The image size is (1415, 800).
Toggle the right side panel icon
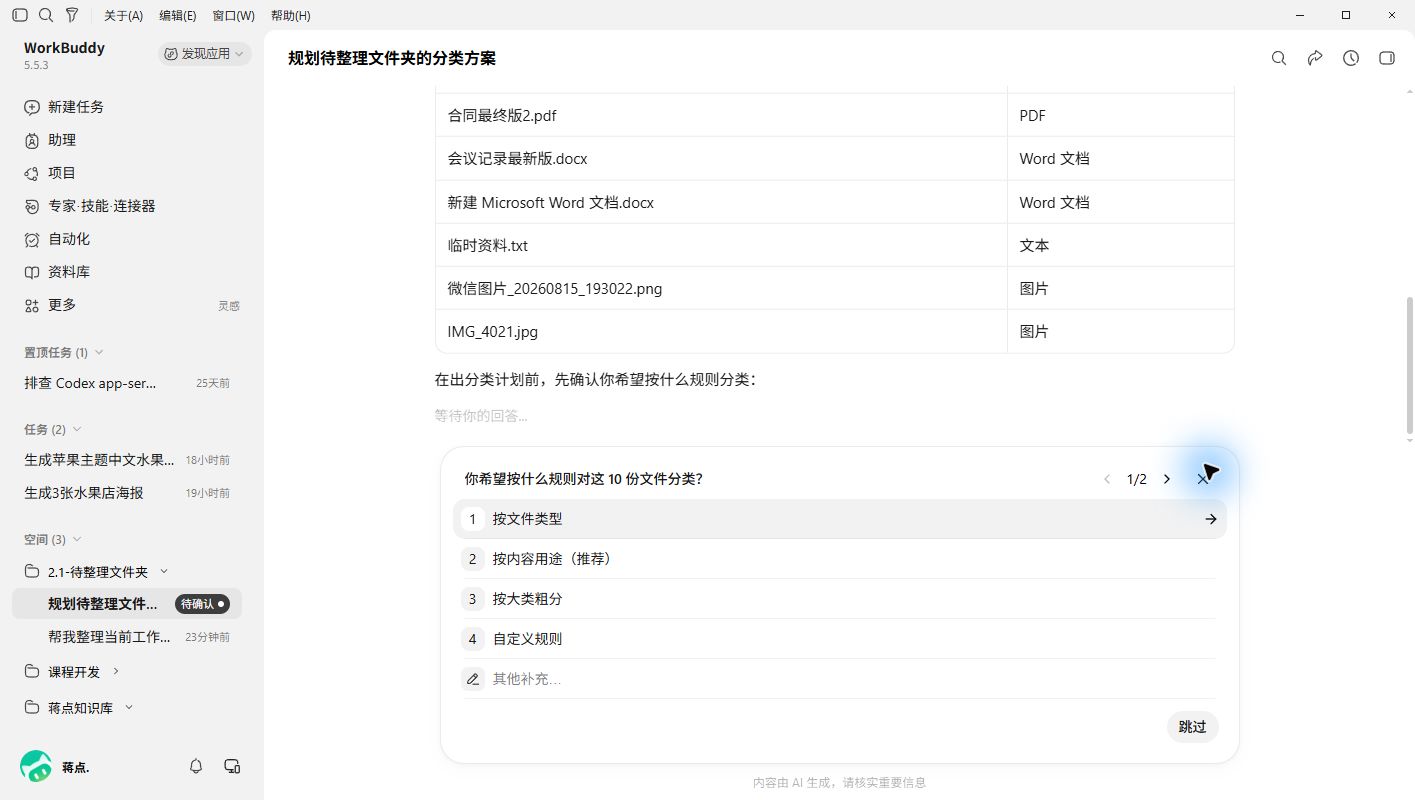(x=1387, y=58)
